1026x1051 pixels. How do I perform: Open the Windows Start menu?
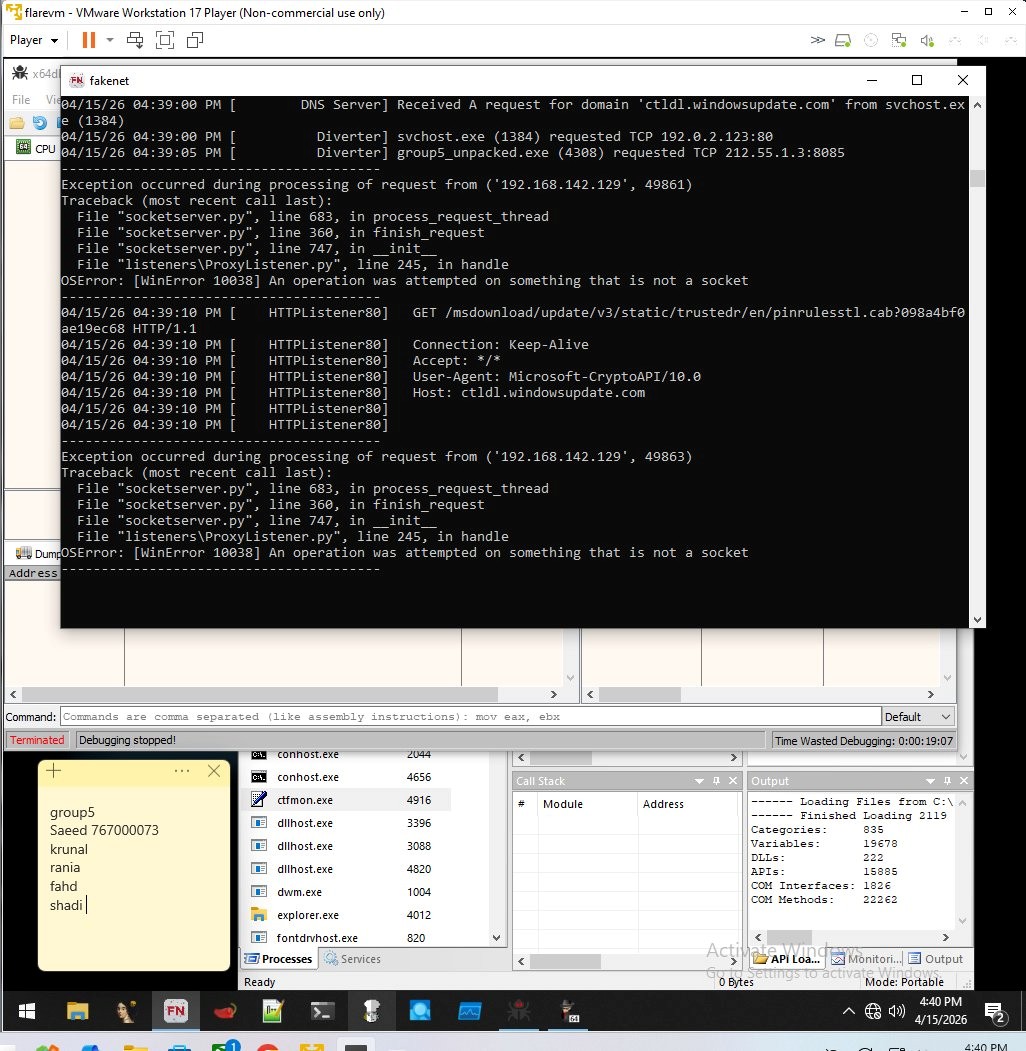[27, 1011]
